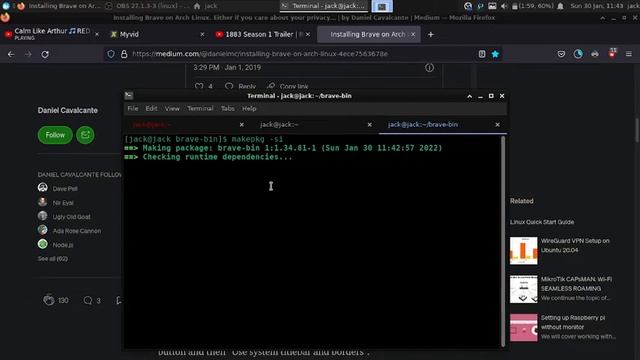Screen dimensions: 640x360
Task: Follow Daniel Cavalcante
Action: pos(55,135)
